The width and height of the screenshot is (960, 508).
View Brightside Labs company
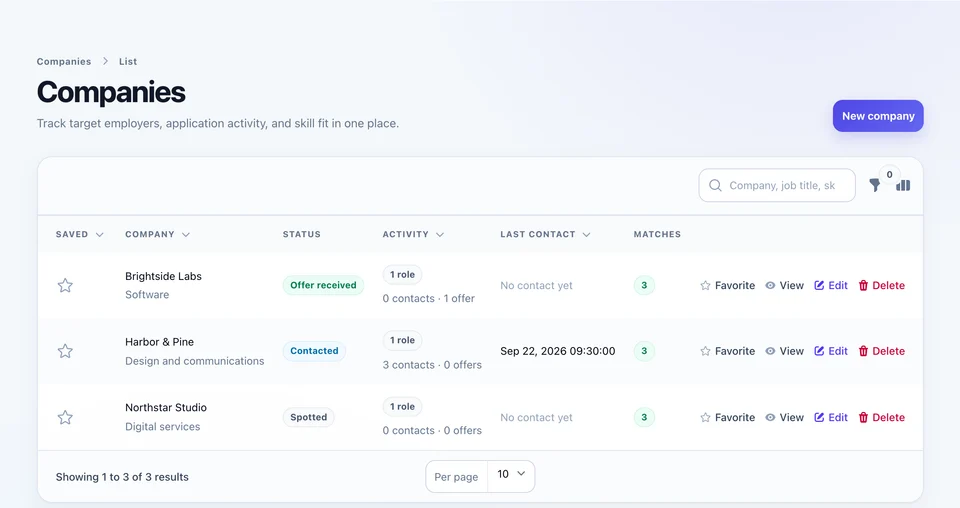784,285
